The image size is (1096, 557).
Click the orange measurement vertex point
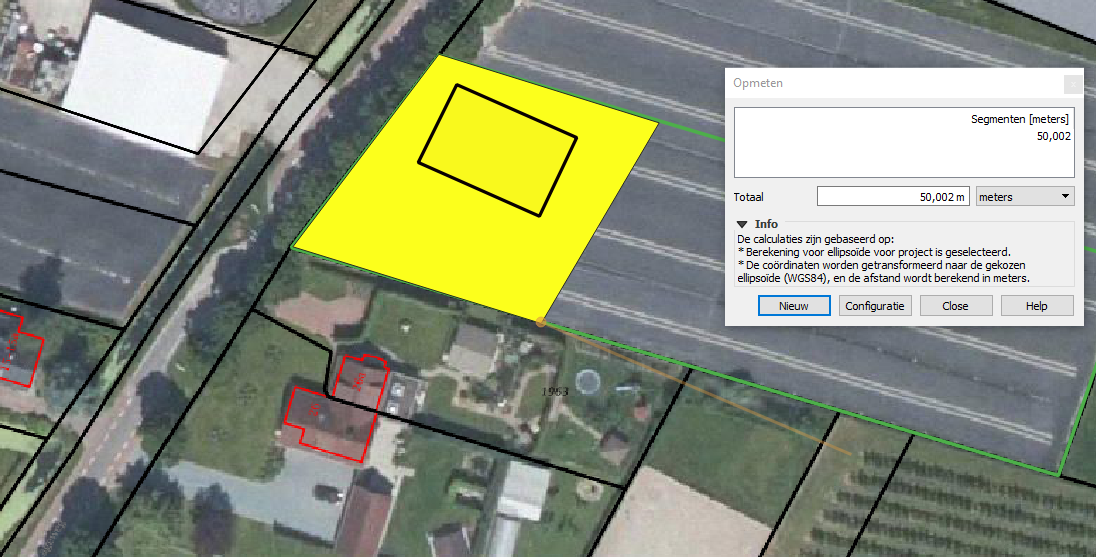coord(540,322)
